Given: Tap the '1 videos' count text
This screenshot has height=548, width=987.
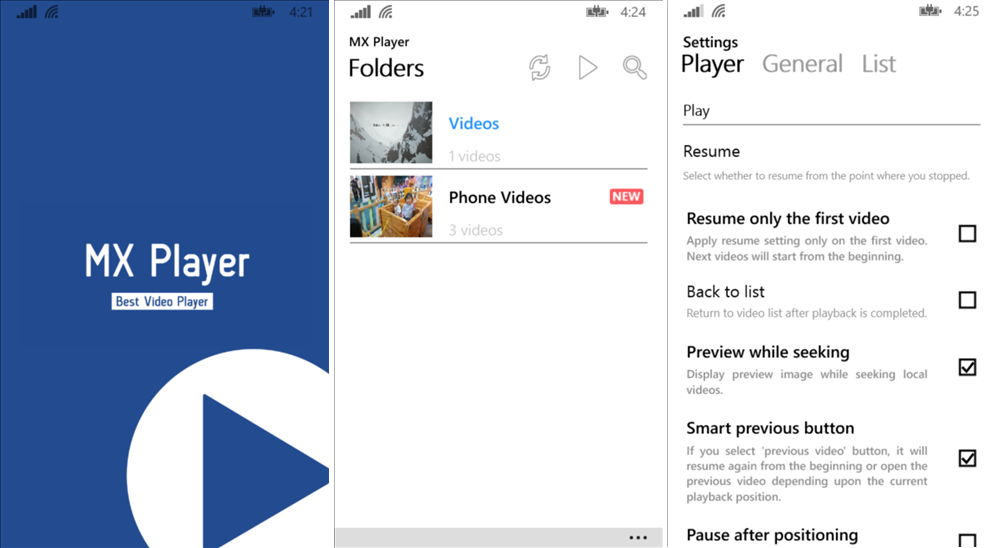Looking at the screenshot, I should click(x=475, y=156).
